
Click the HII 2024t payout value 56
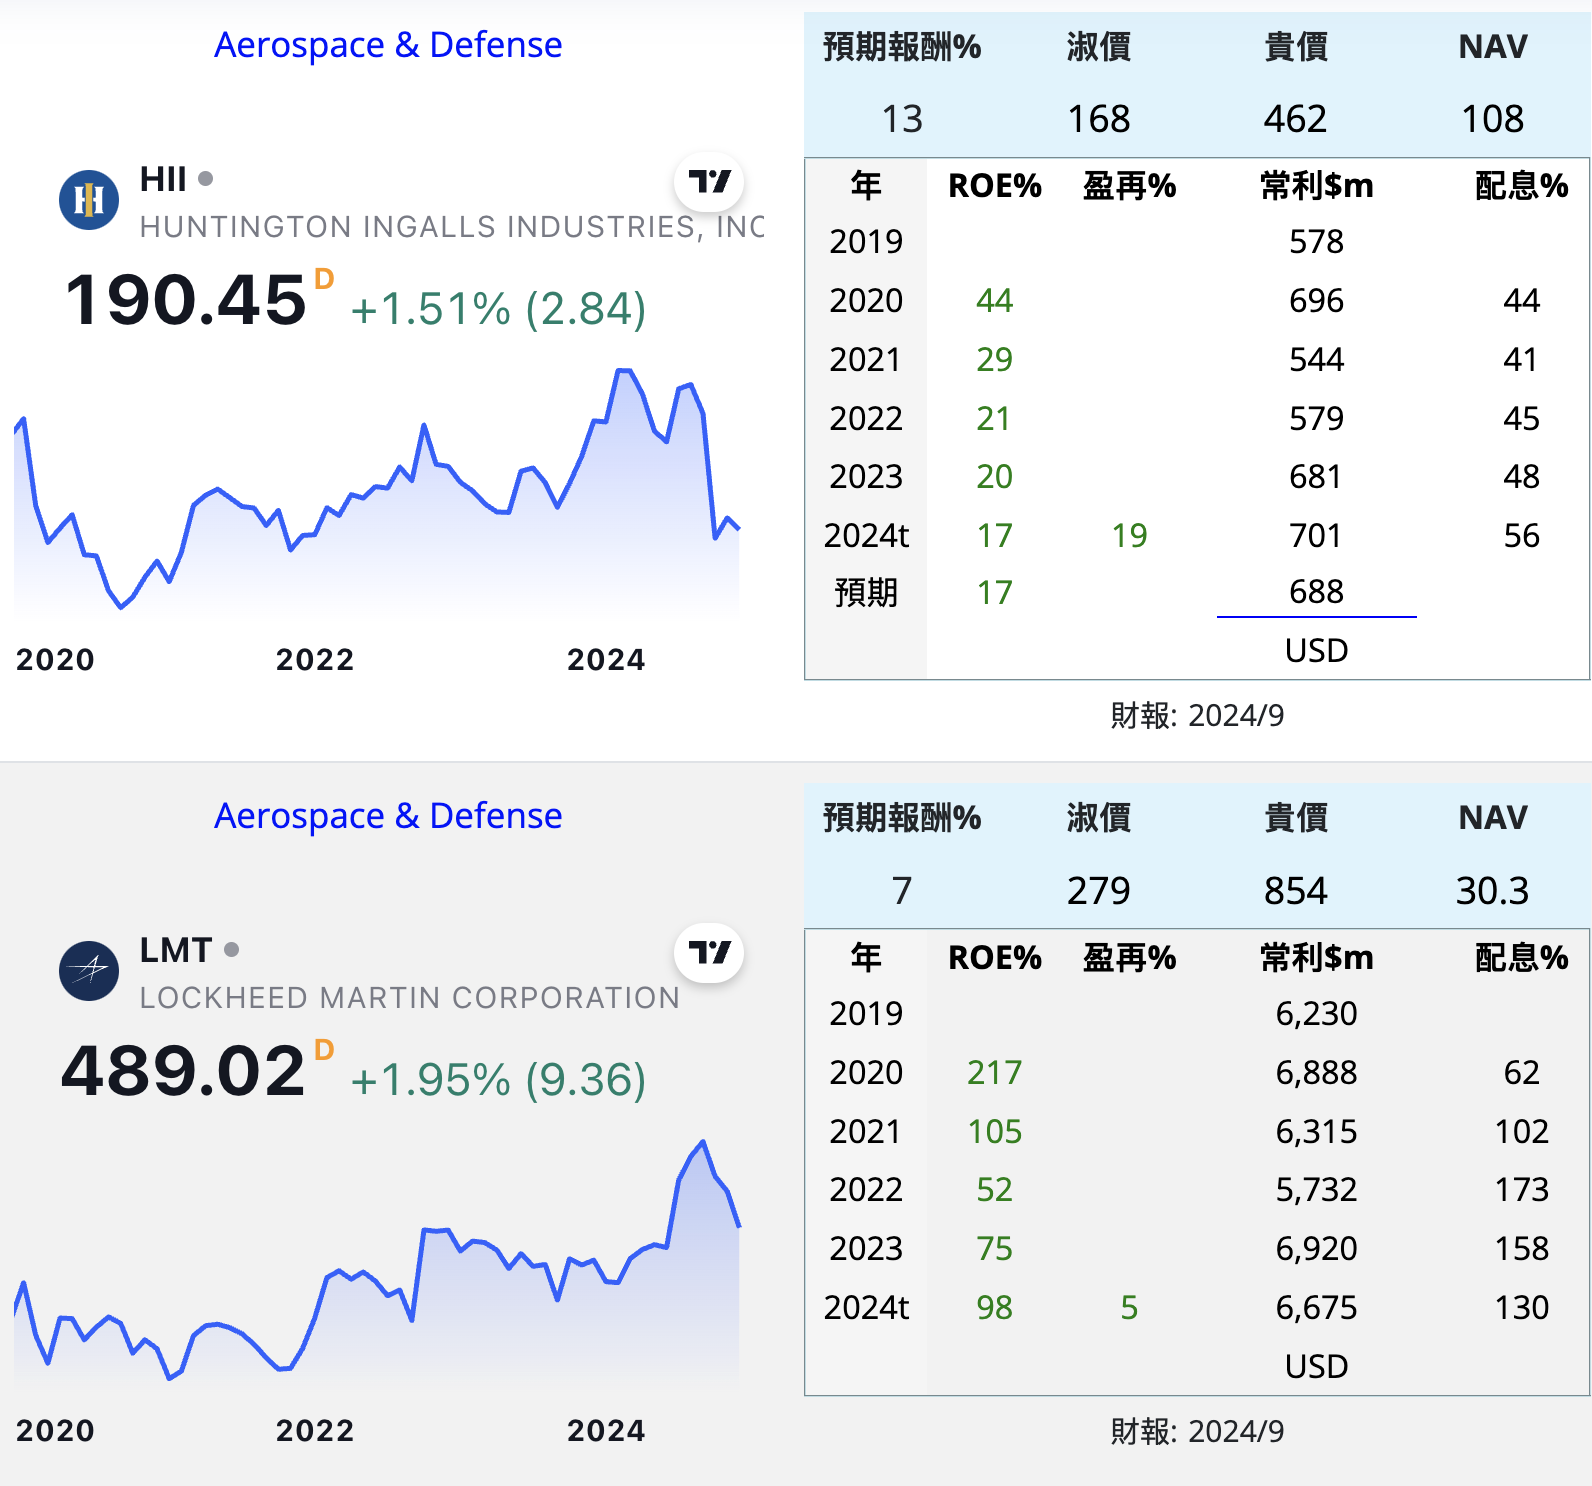pyautogui.click(x=1521, y=536)
